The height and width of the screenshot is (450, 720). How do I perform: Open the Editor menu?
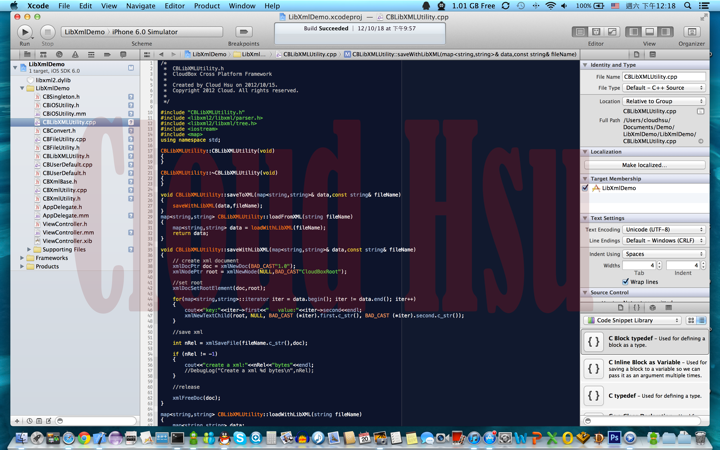(x=174, y=6)
